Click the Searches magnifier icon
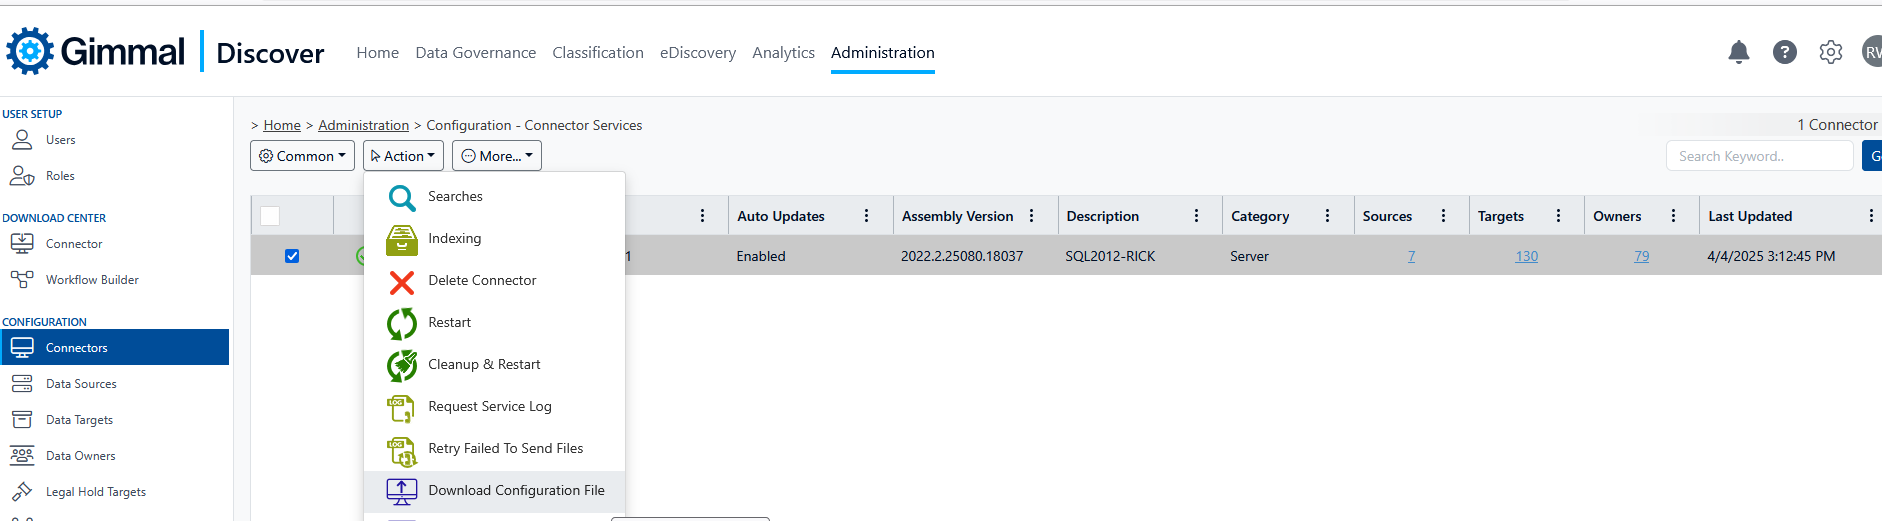 pos(402,198)
